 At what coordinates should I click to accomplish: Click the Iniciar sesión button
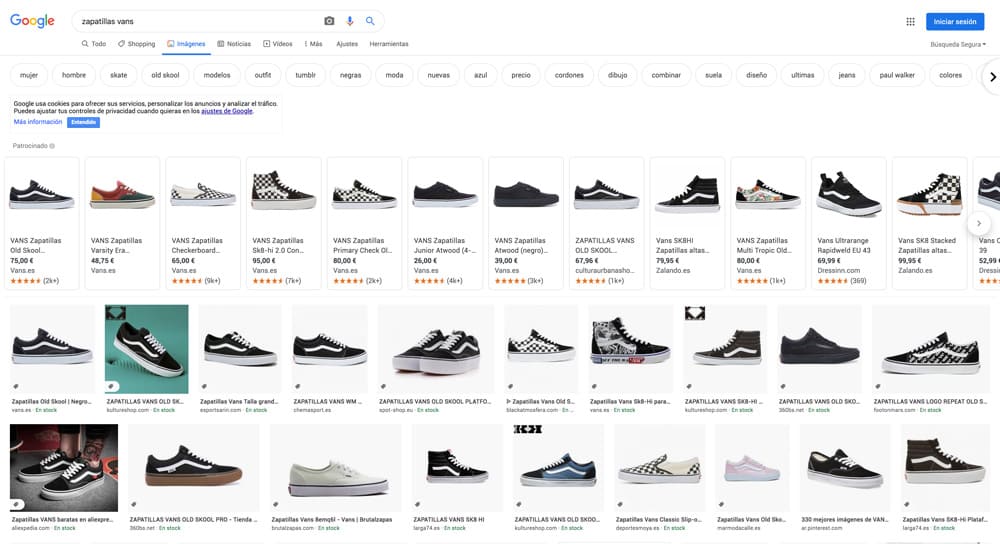(955, 22)
